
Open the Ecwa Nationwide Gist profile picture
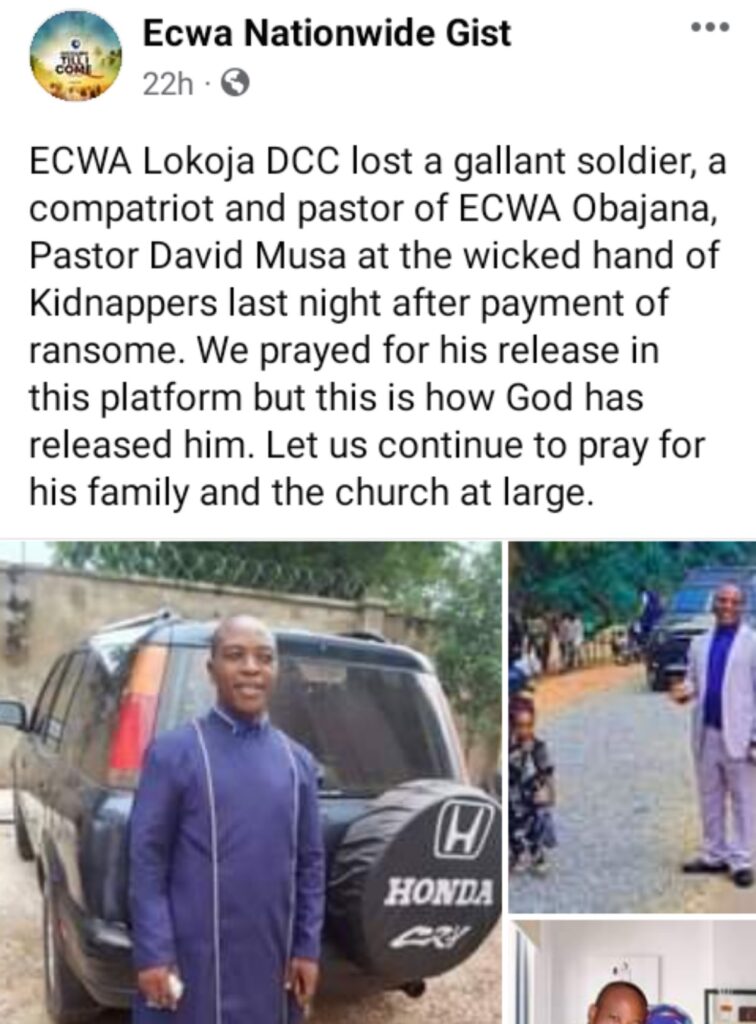[76, 57]
